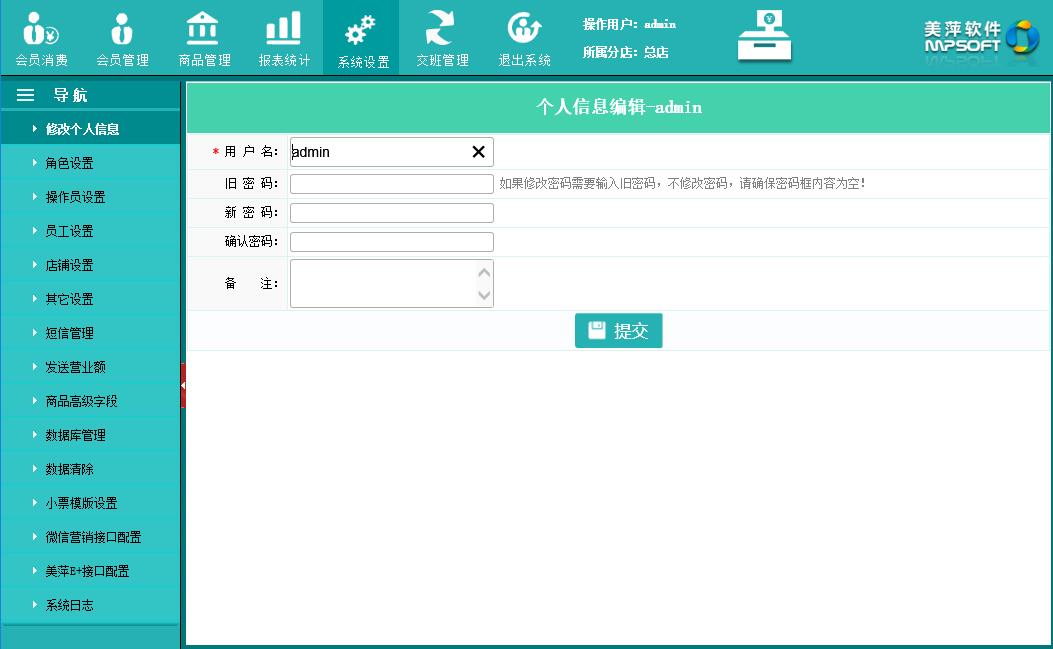This screenshot has height=649, width=1053.
Task: Click the cash register icon in header
Action: (765, 36)
